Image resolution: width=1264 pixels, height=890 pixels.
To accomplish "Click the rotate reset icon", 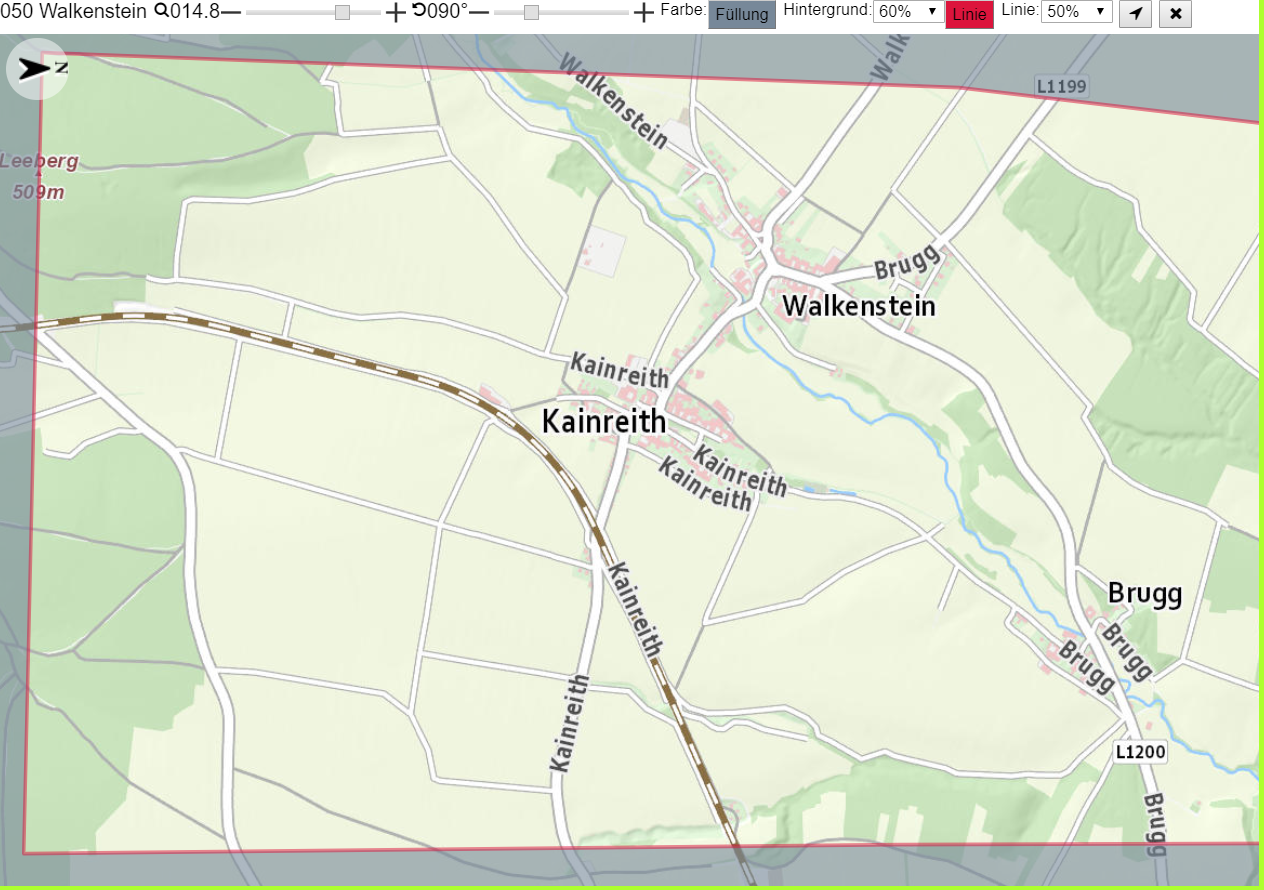I will pyautogui.click(x=419, y=11).
